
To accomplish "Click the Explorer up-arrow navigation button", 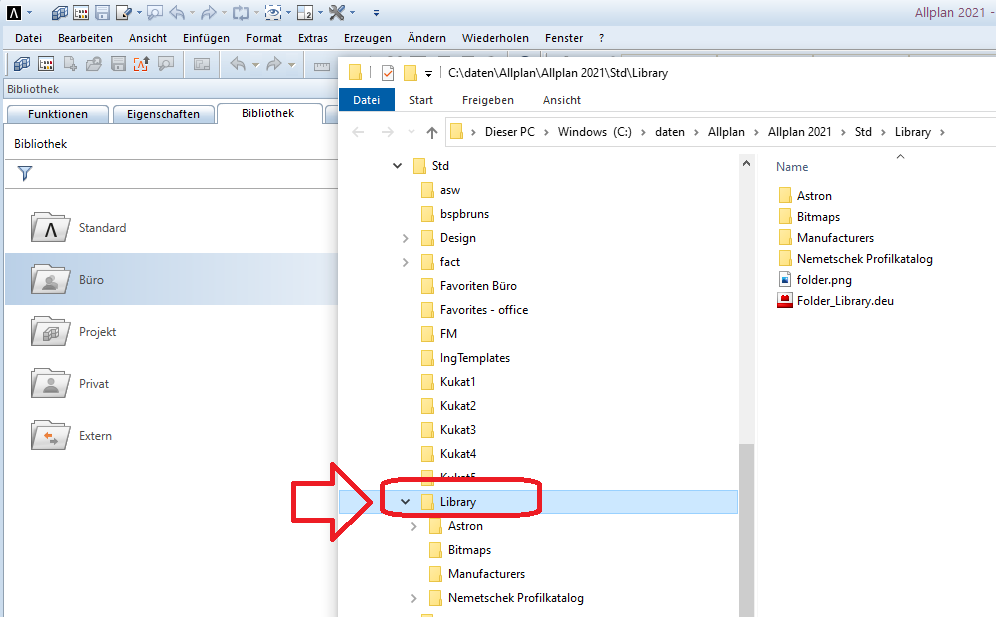I will point(432,132).
